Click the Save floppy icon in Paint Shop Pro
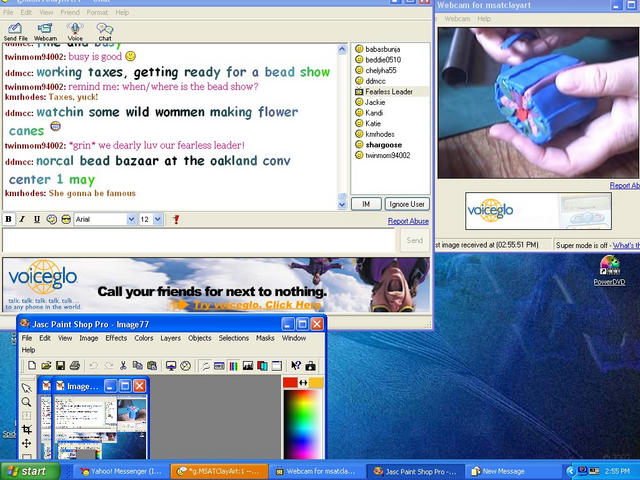The image size is (640, 480). coord(60,366)
